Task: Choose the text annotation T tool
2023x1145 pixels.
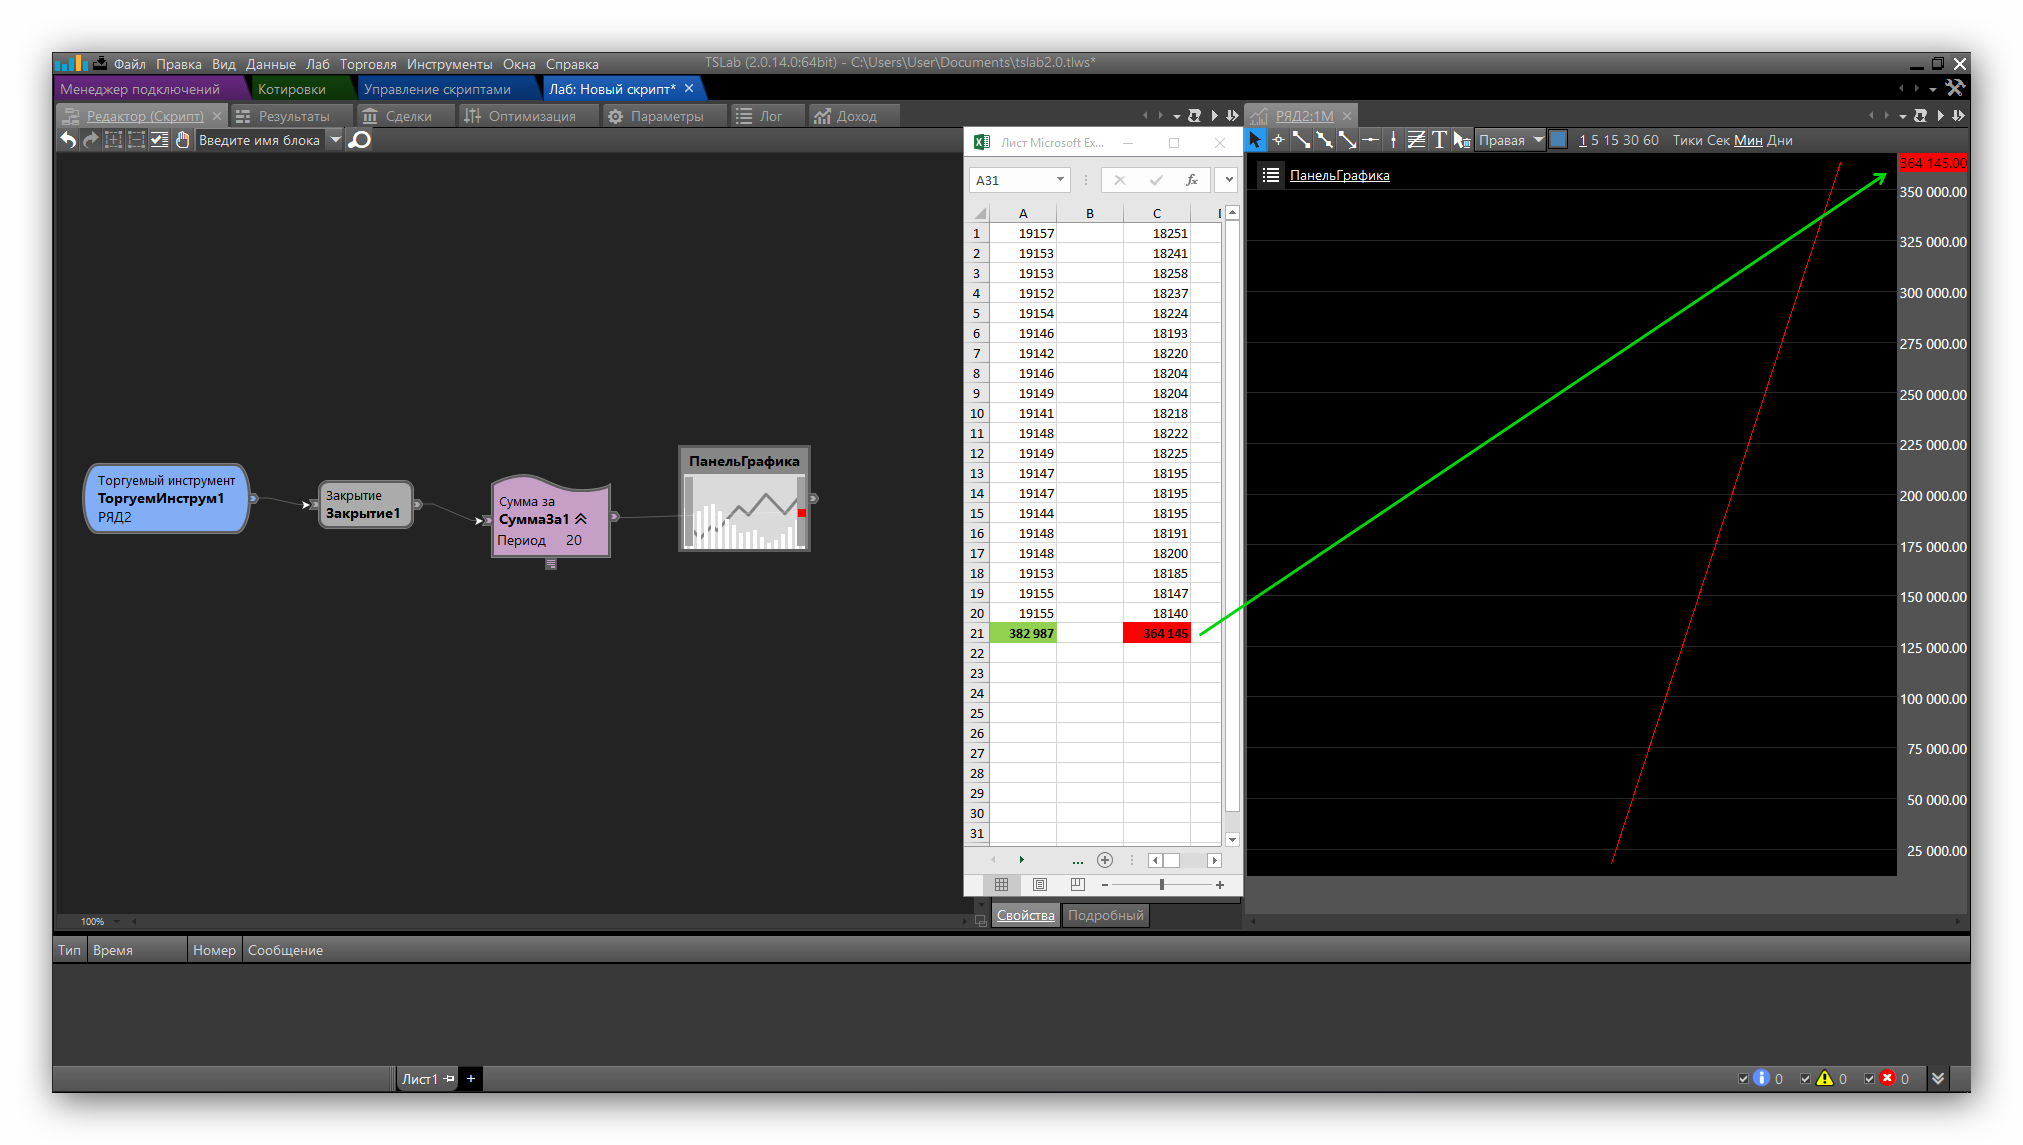Action: (x=1439, y=140)
